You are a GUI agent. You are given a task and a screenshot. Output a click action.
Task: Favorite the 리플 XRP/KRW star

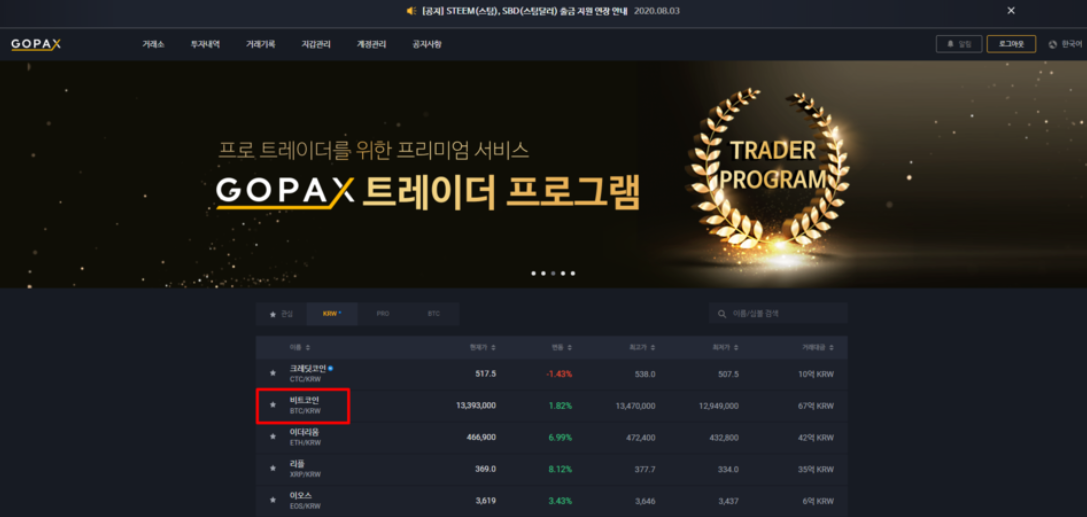pos(272,468)
